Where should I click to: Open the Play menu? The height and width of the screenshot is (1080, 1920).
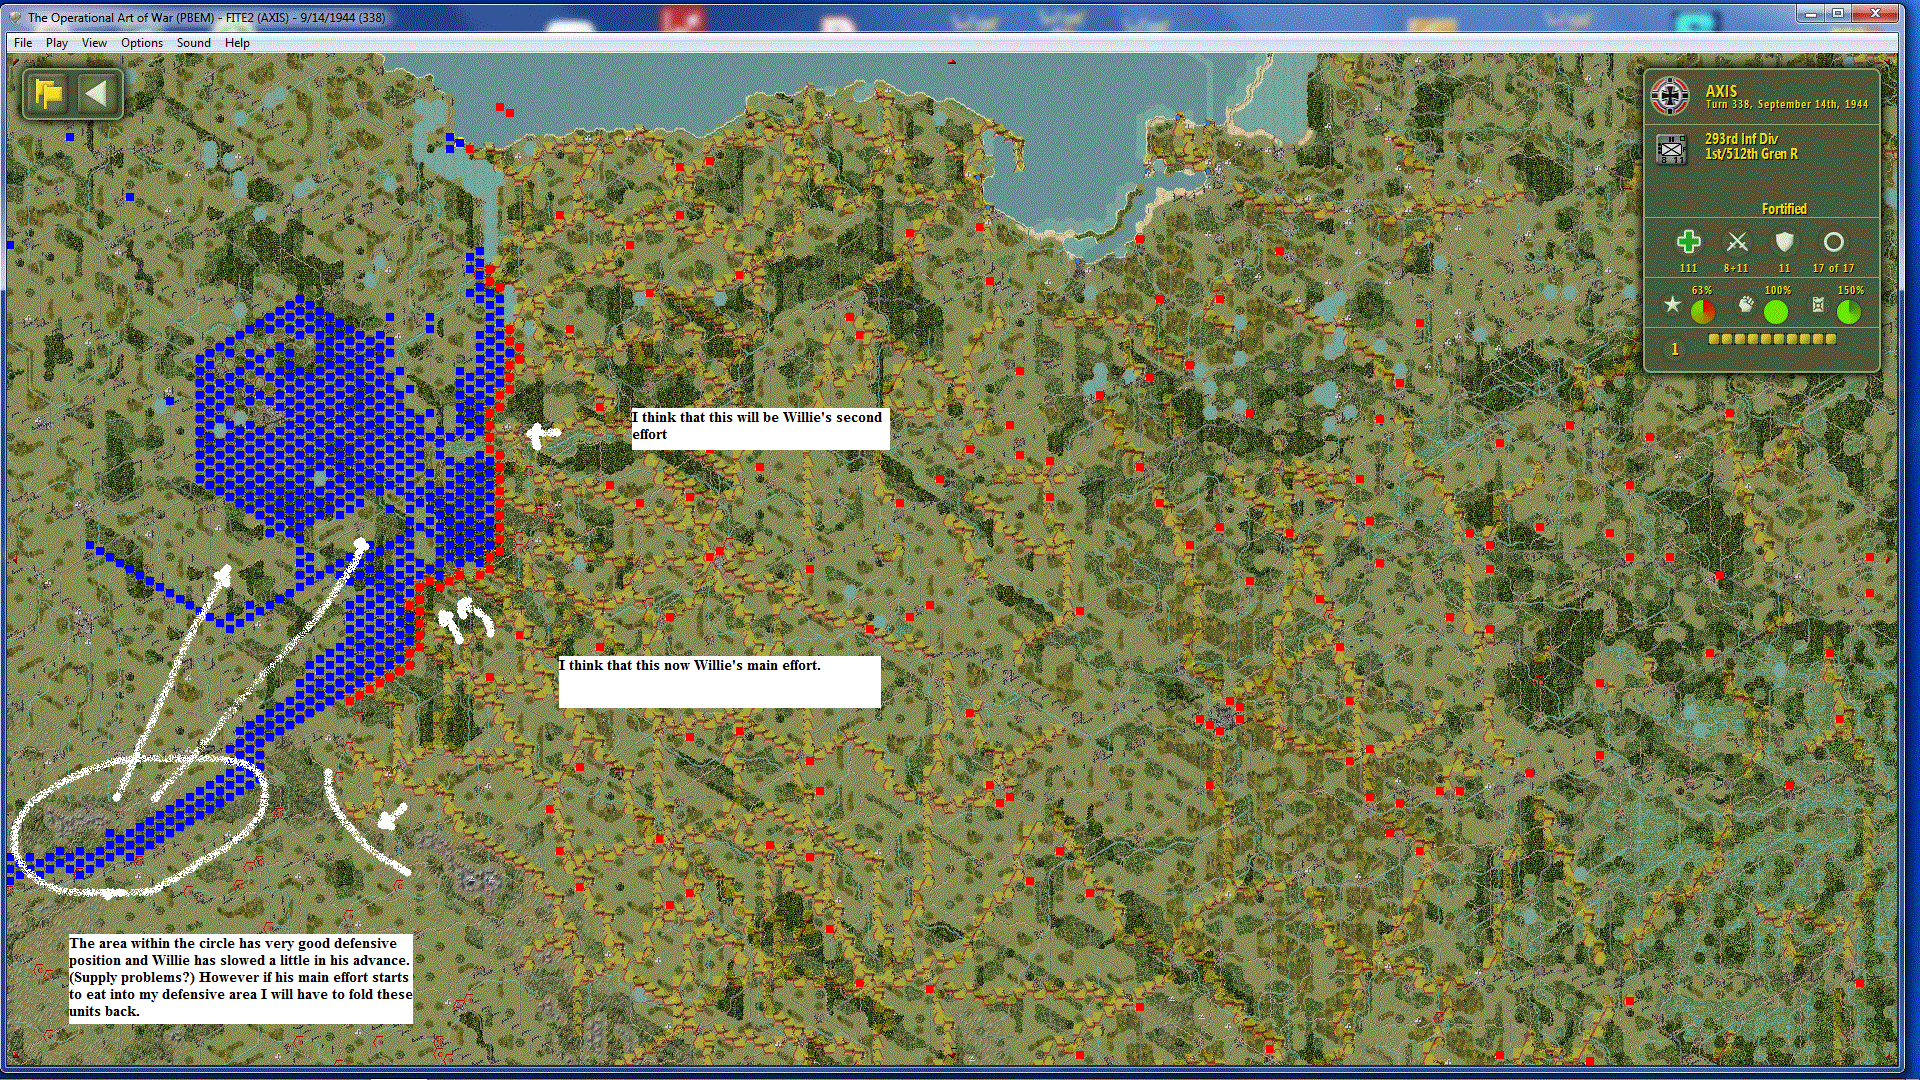pos(57,43)
